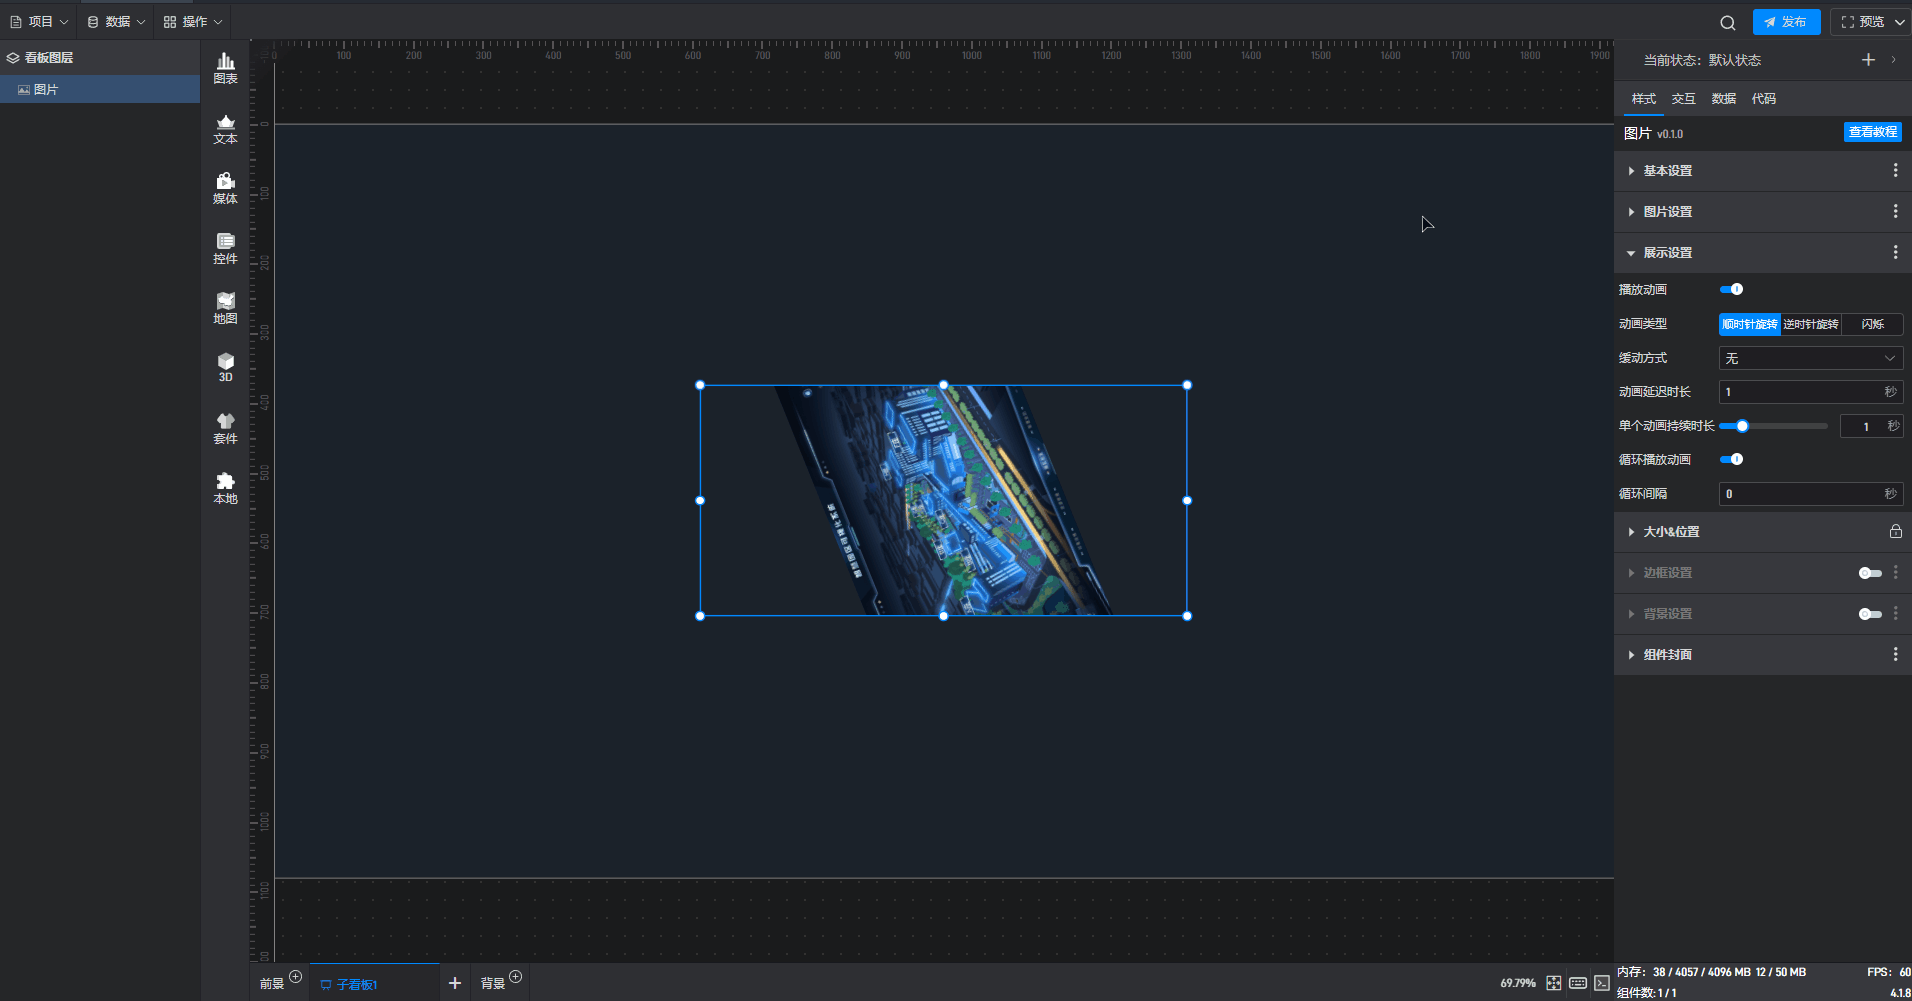Click the 发布 publish button
1912x1001 pixels.
coord(1786,22)
